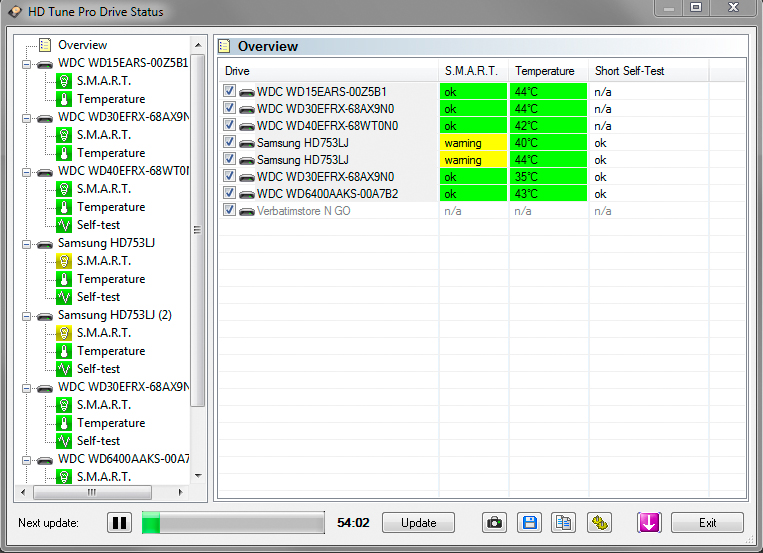
Task: Open Overview in the tree
Action: [82, 45]
